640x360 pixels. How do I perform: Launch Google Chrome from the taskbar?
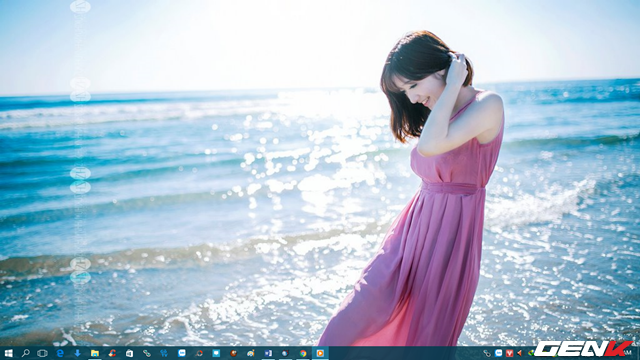(303, 353)
